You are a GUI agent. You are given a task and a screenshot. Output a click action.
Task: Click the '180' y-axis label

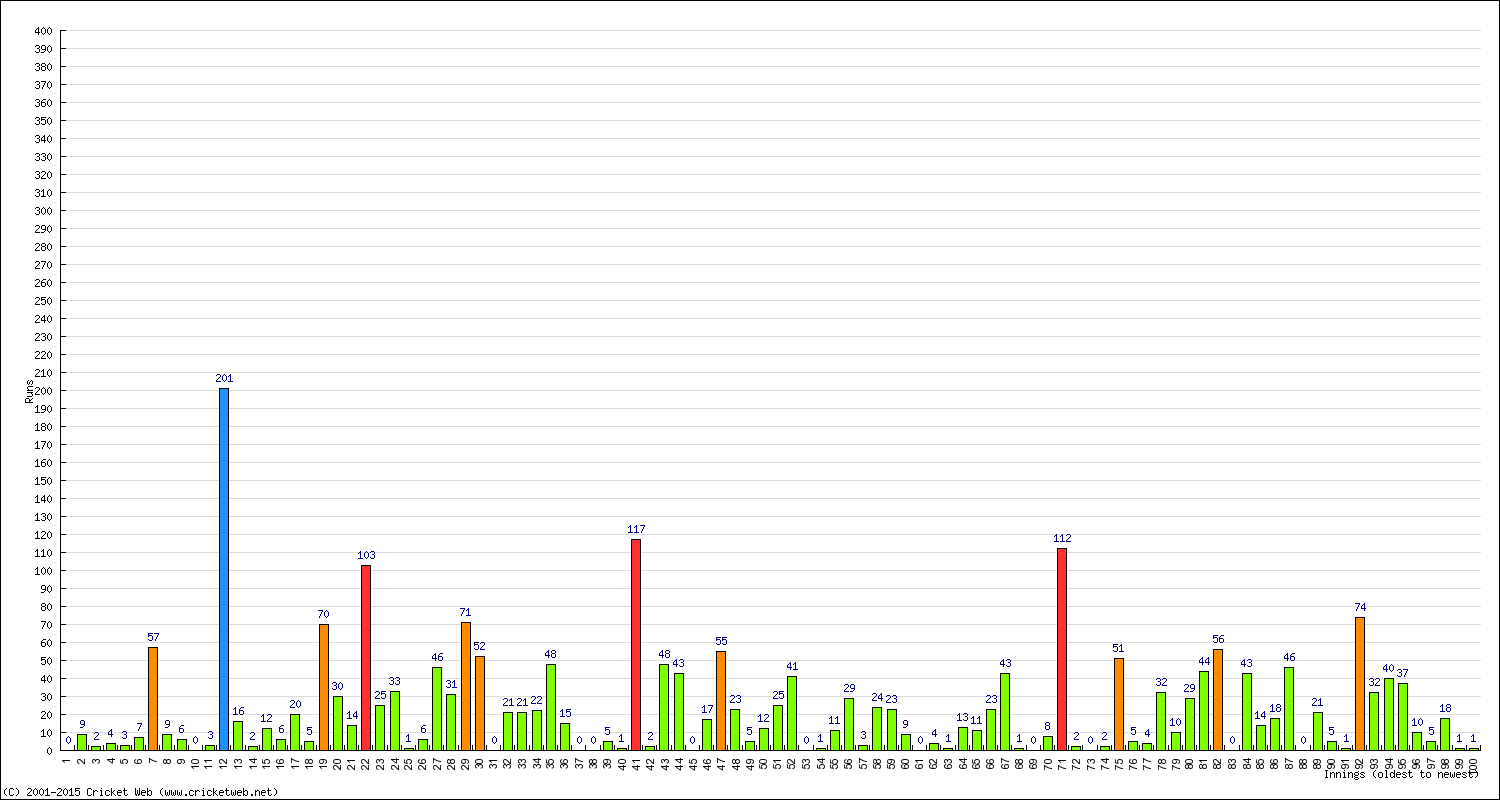[x=44, y=427]
